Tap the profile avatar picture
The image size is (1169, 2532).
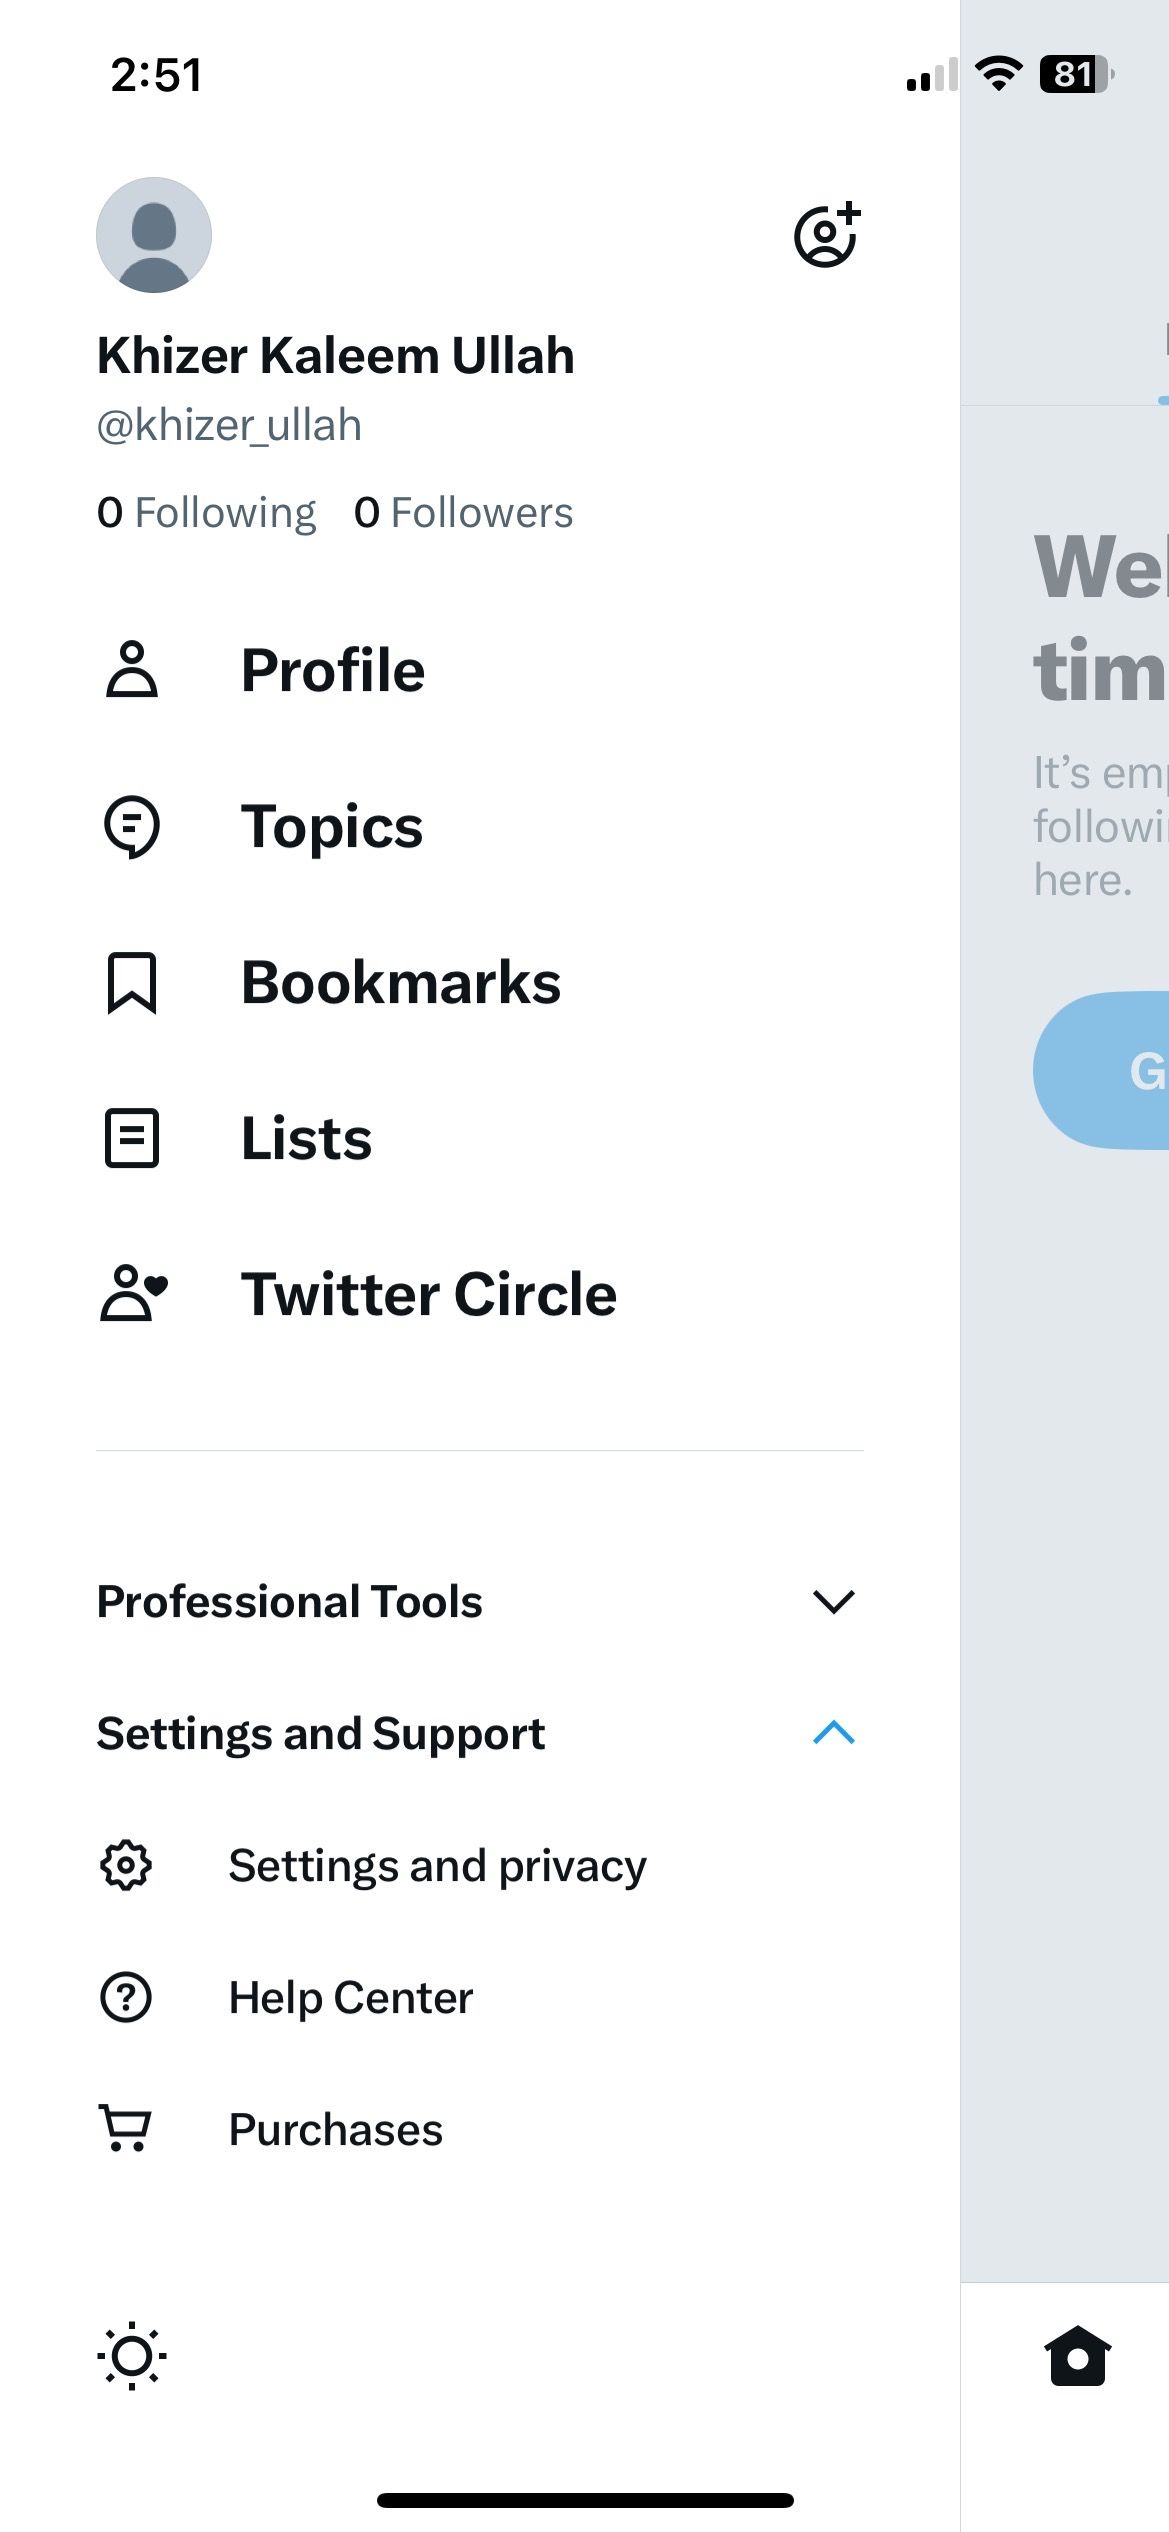[154, 235]
